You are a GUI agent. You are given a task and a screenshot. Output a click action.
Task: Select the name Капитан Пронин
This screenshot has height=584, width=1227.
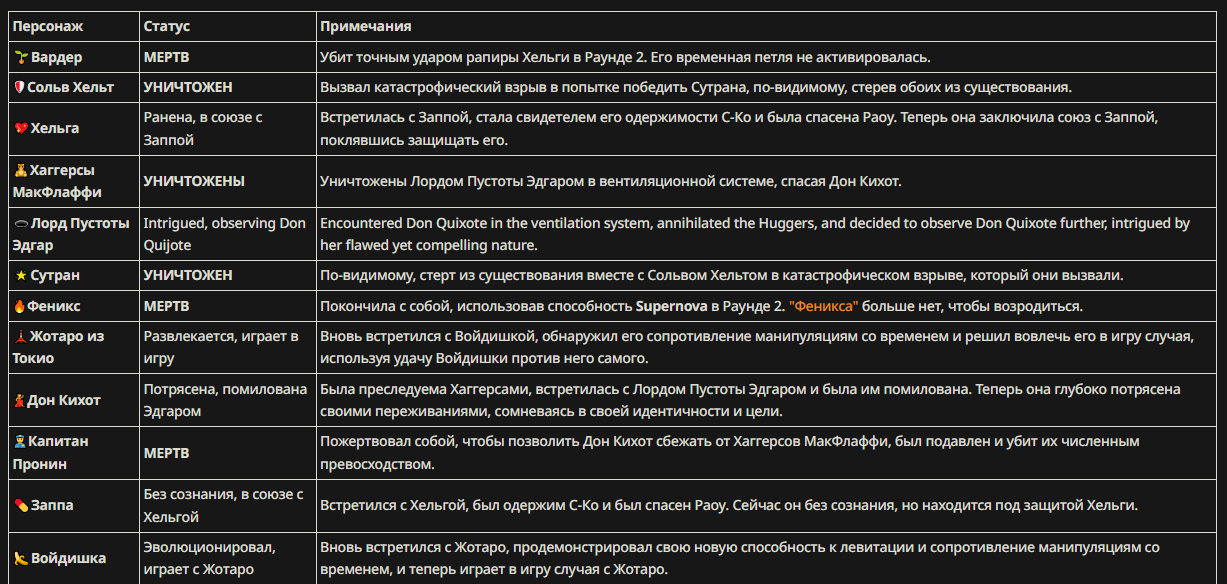coord(50,453)
